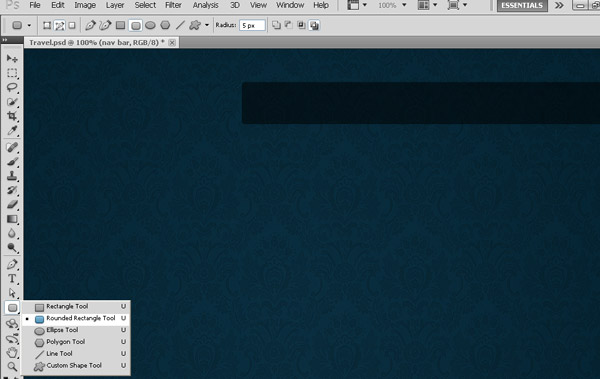Select the Eraser tool
The height and width of the screenshot is (379, 600).
coord(12,204)
